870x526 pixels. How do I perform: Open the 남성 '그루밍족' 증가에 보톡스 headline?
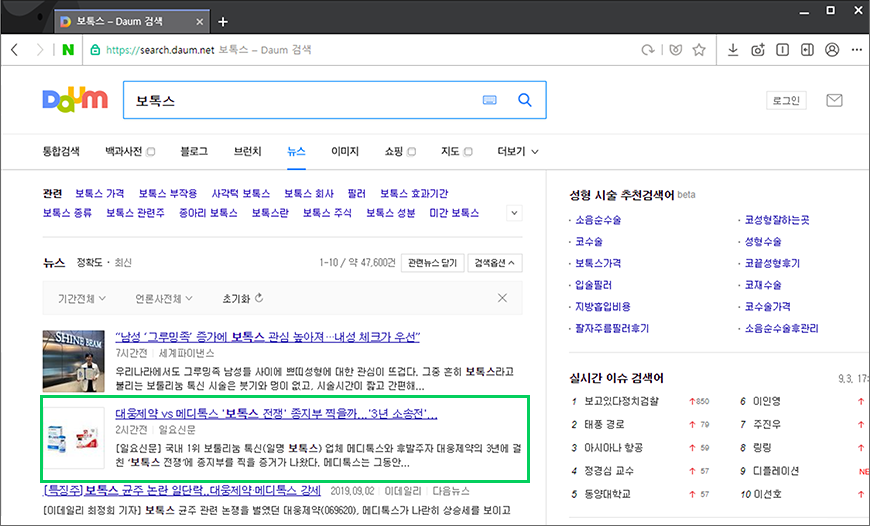pyautogui.click(x=267, y=336)
